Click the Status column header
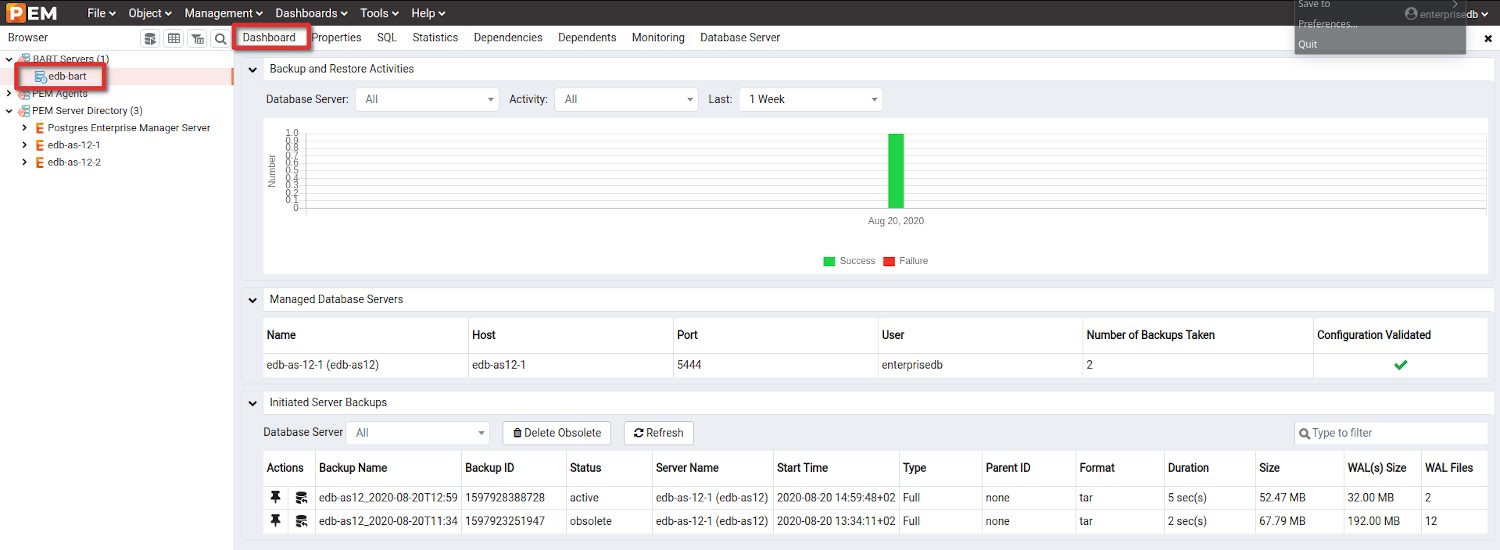The height and width of the screenshot is (550, 1500). tap(586, 468)
